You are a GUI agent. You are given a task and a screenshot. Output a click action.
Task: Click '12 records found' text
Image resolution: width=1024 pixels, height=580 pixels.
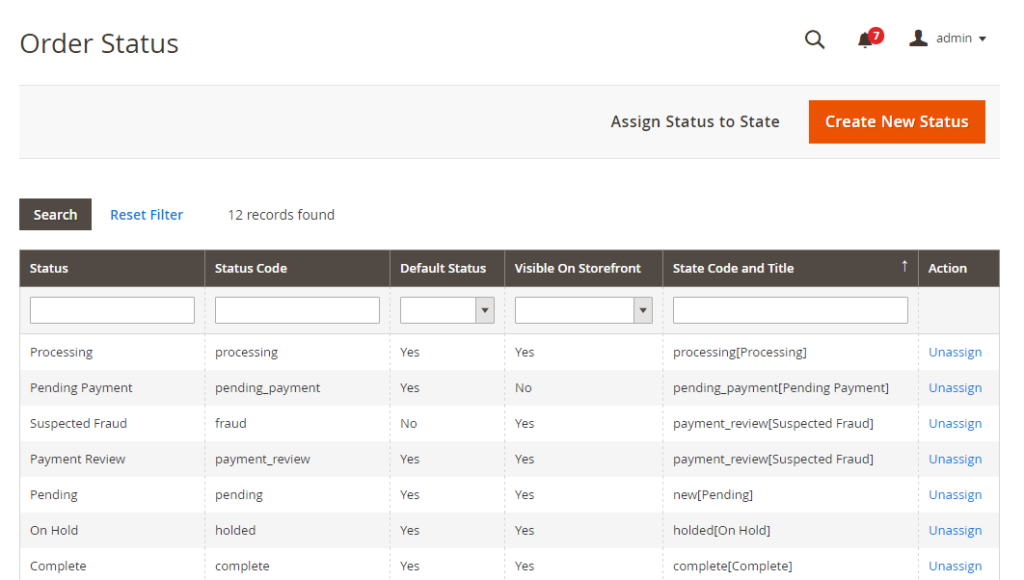click(x=281, y=215)
